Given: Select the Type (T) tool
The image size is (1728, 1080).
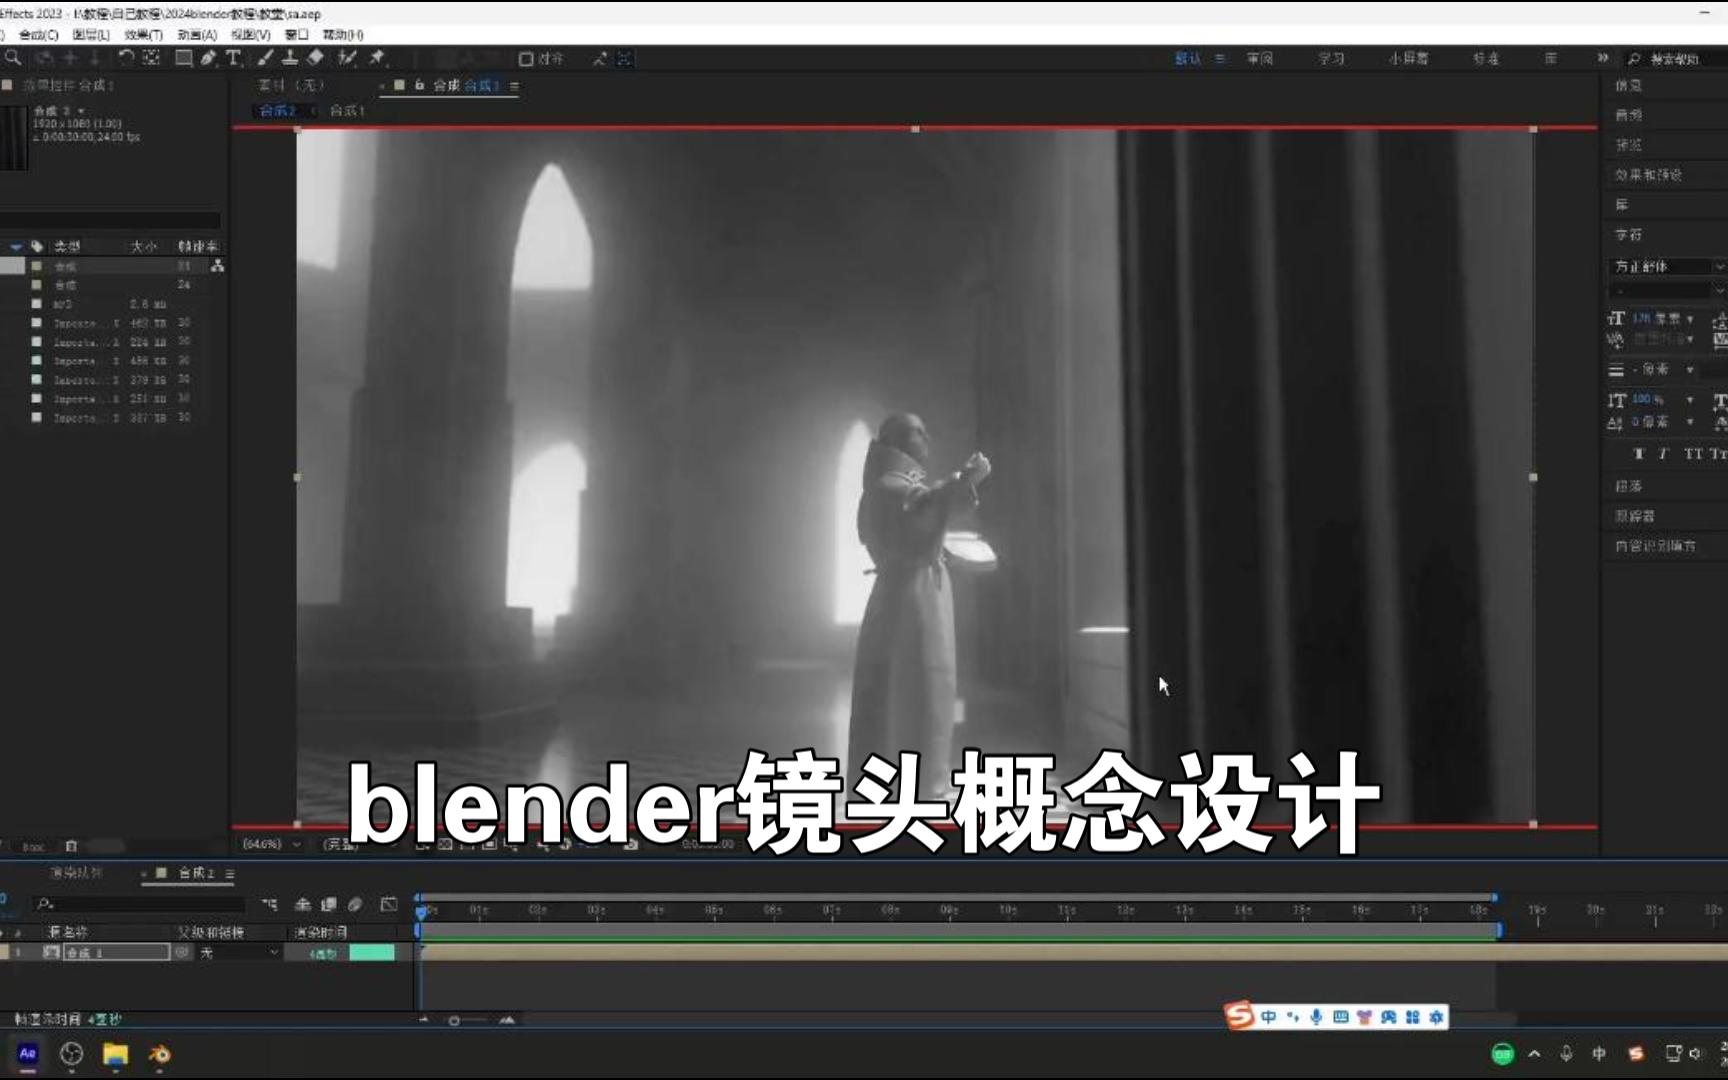Looking at the screenshot, I should pos(233,58).
